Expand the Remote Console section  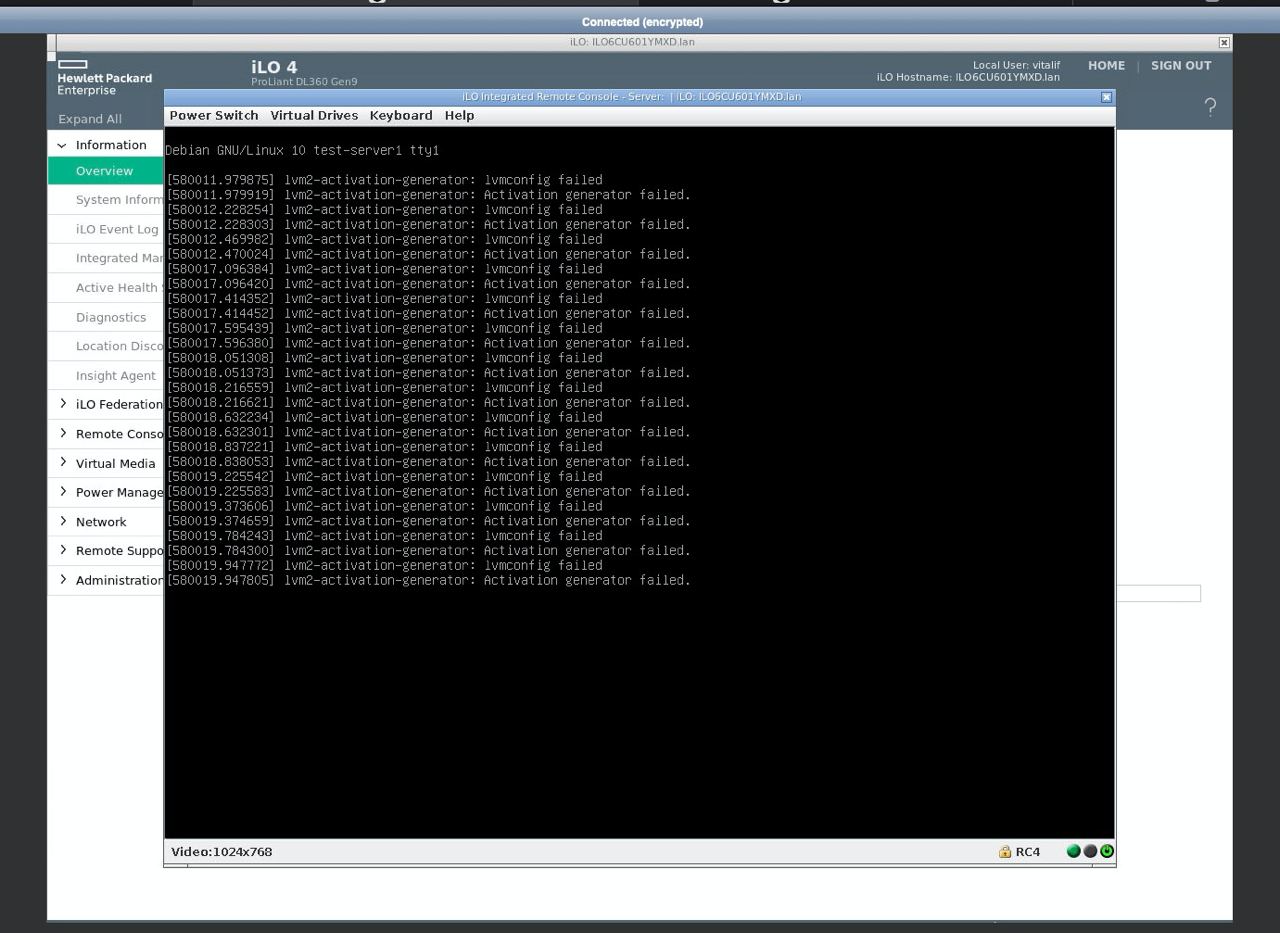point(64,434)
